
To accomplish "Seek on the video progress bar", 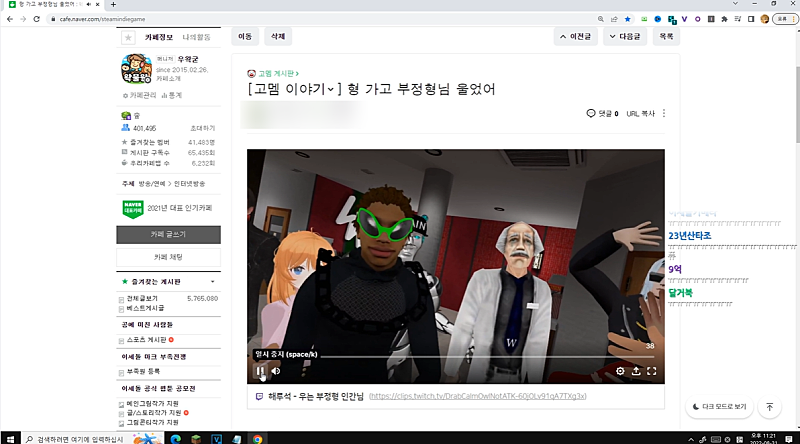I will (488, 357).
